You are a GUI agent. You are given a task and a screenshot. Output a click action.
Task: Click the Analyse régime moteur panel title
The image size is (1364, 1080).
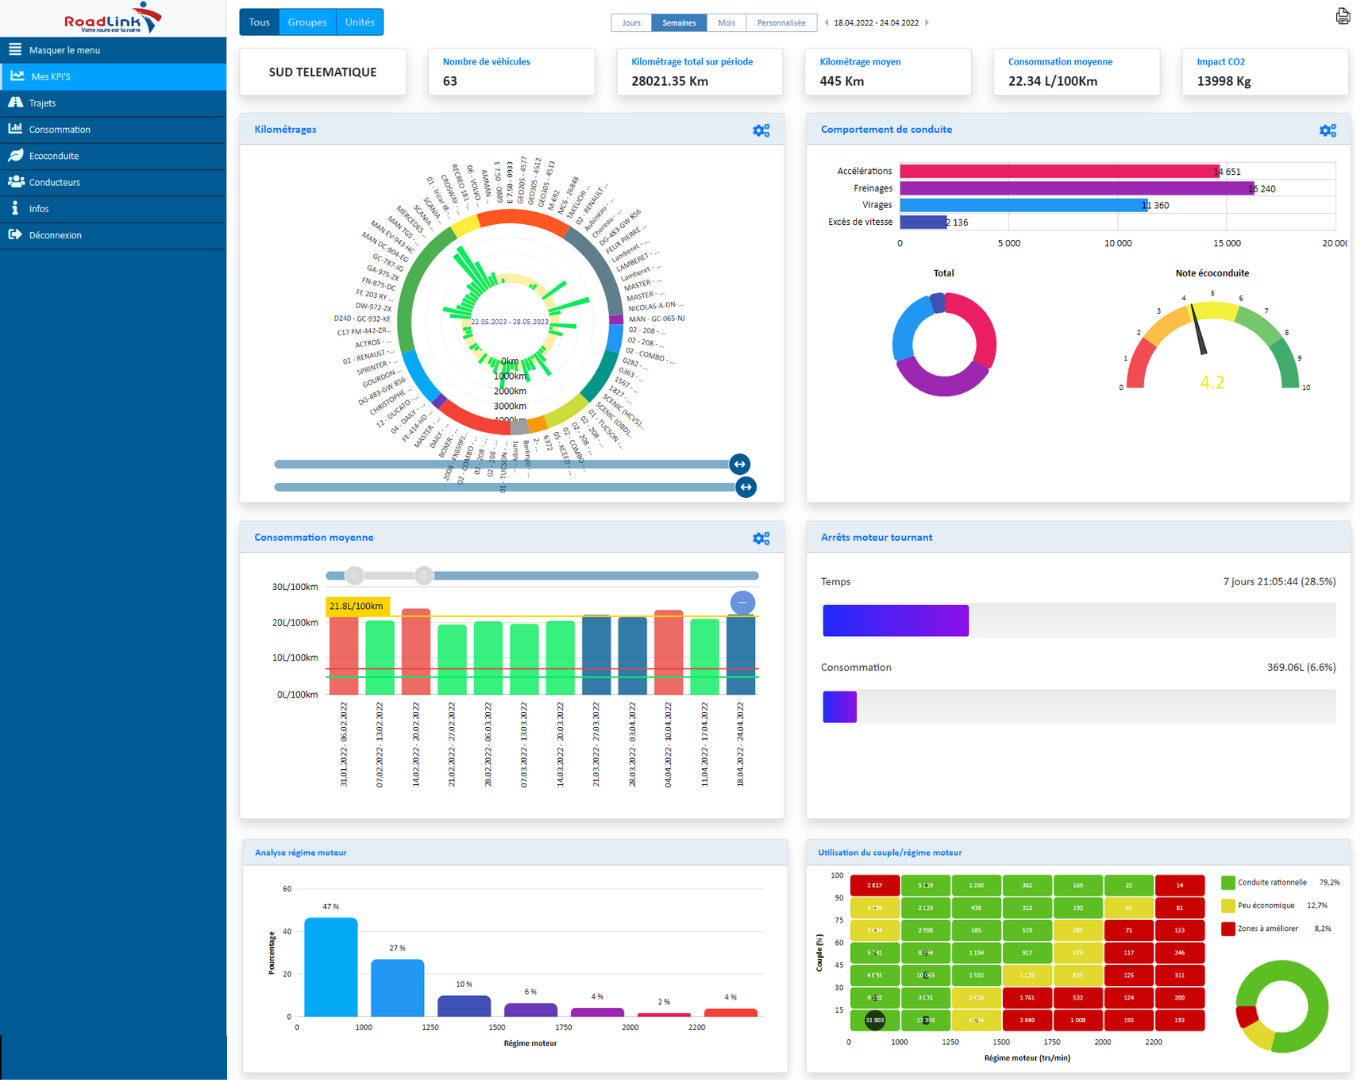pyautogui.click(x=301, y=853)
